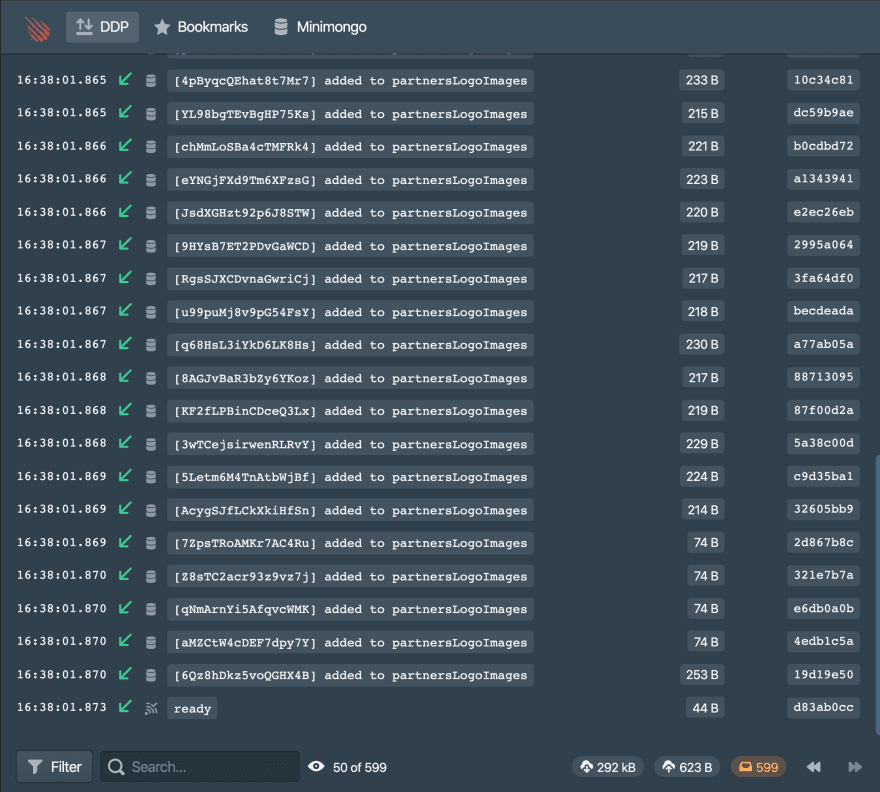
Task: Click the Meteor DevTools logo
Action: (38, 28)
